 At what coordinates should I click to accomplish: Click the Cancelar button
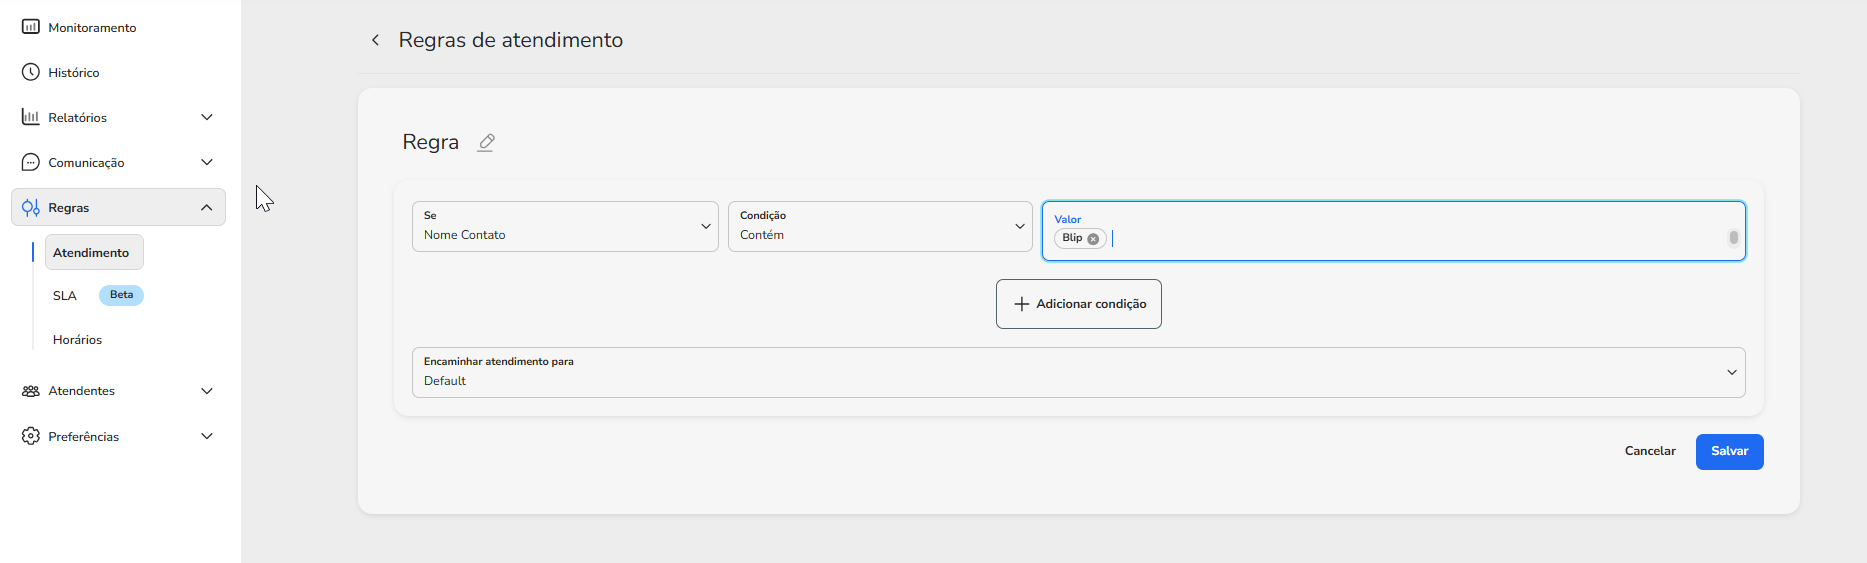1650,451
